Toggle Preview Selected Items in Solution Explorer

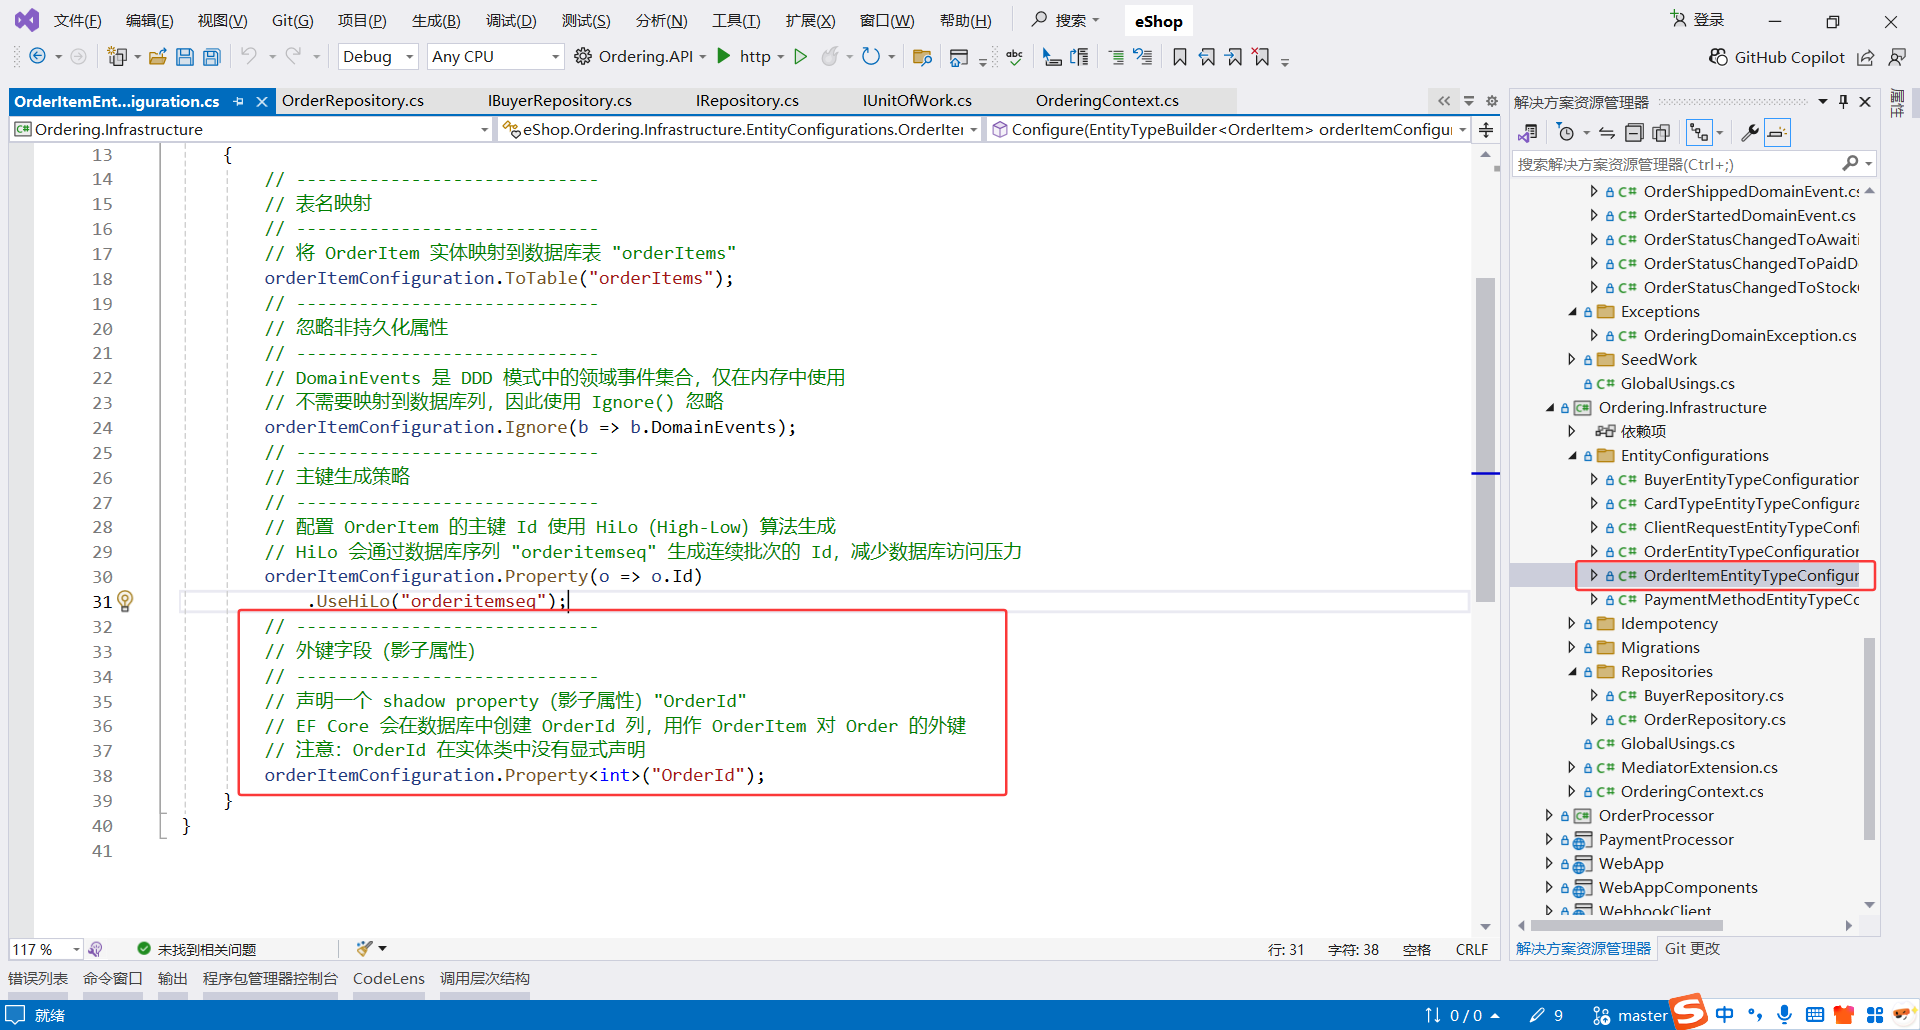(1777, 131)
